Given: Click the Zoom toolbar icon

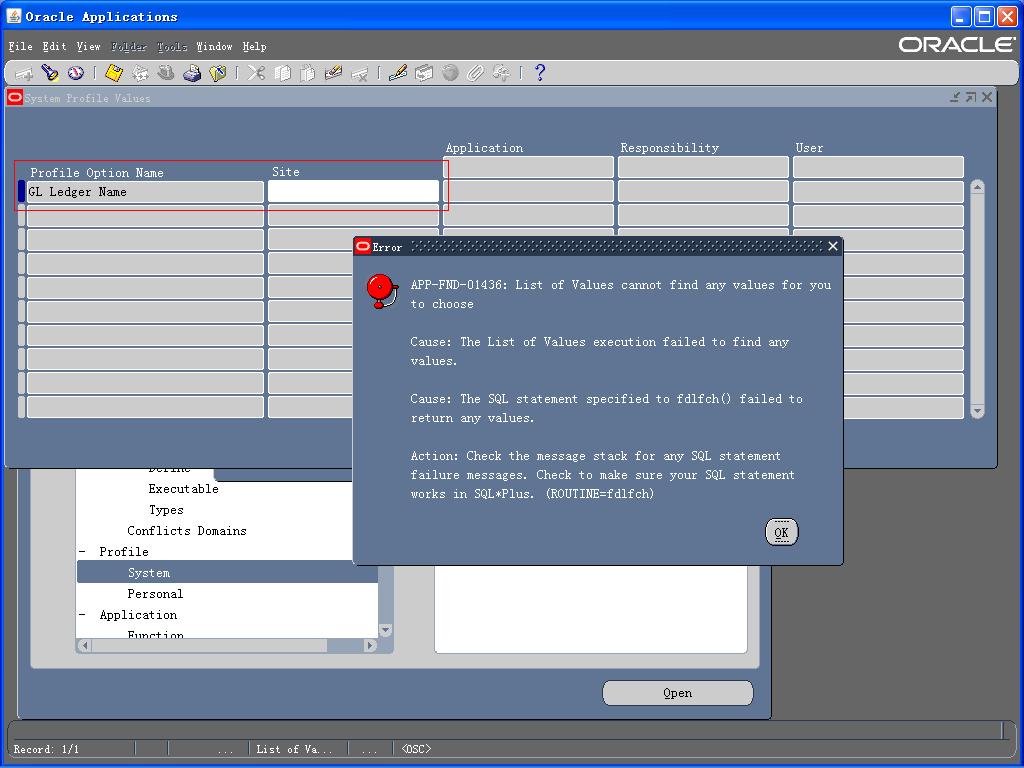Looking at the screenshot, I should pos(424,73).
